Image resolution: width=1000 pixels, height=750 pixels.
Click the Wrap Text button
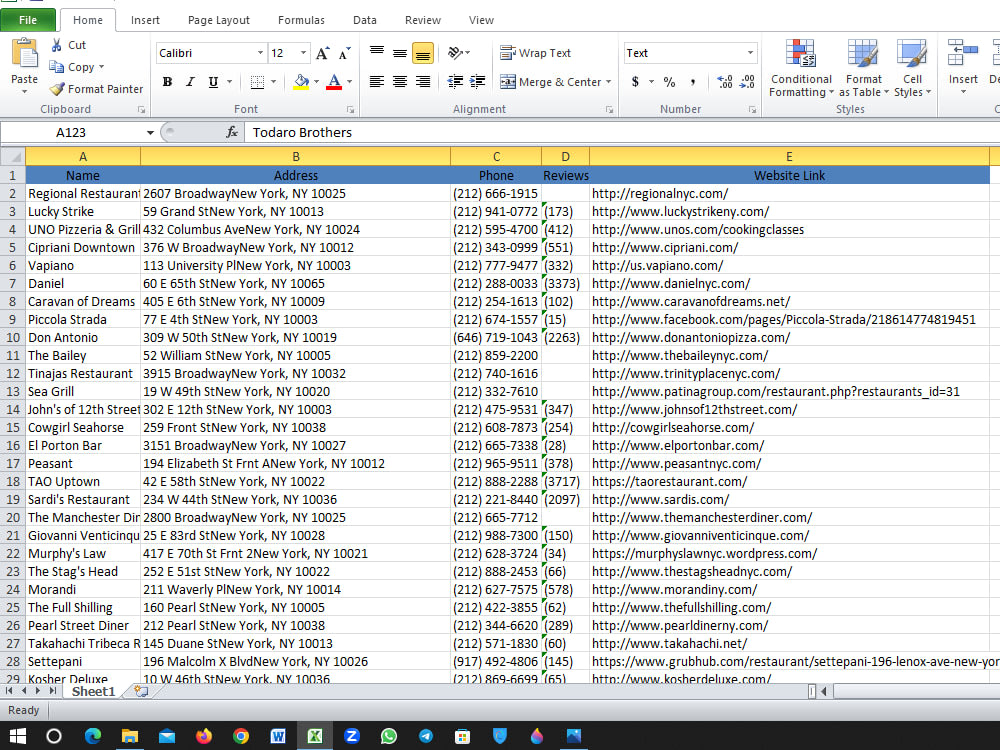[535, 53]
